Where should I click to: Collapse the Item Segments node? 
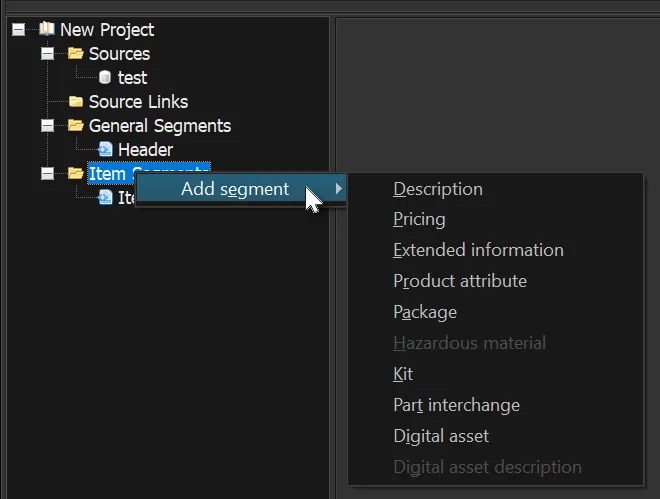click(x=48, y=173)
